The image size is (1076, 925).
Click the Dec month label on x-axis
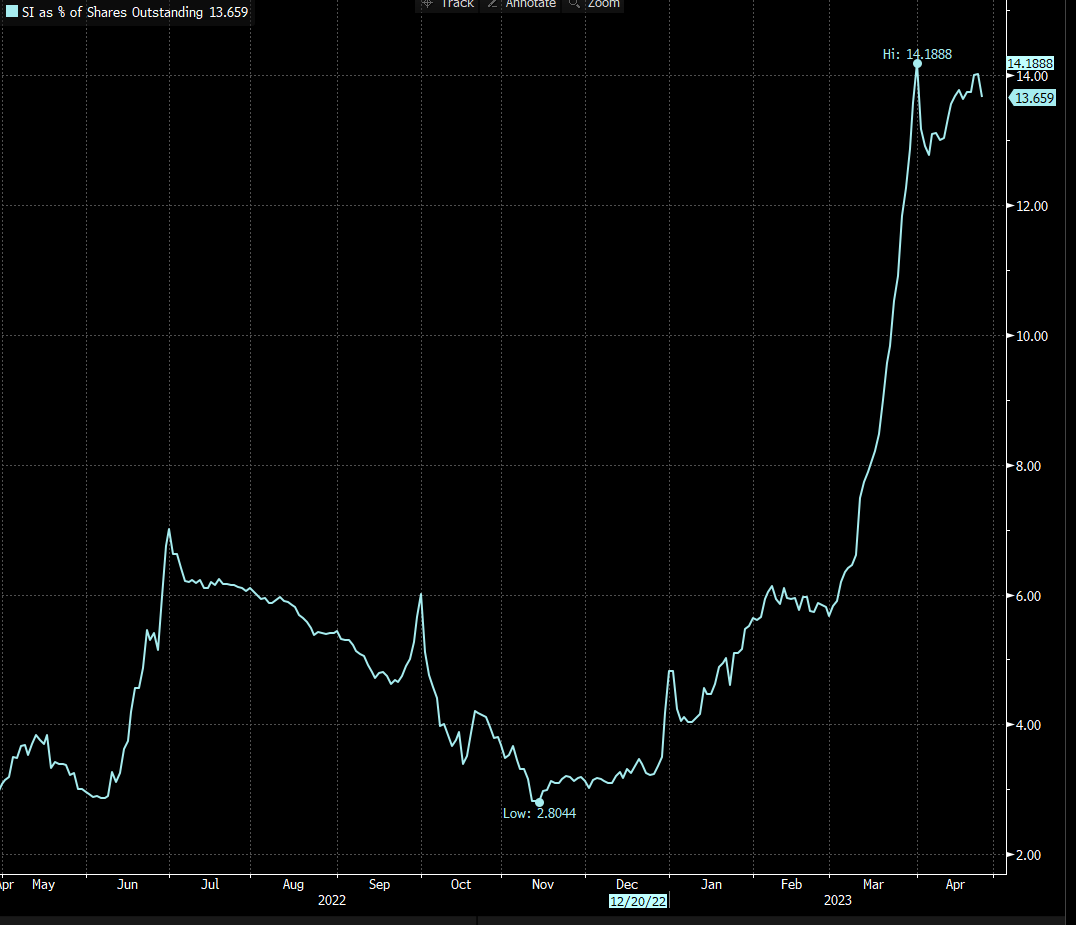coord(626,884)
